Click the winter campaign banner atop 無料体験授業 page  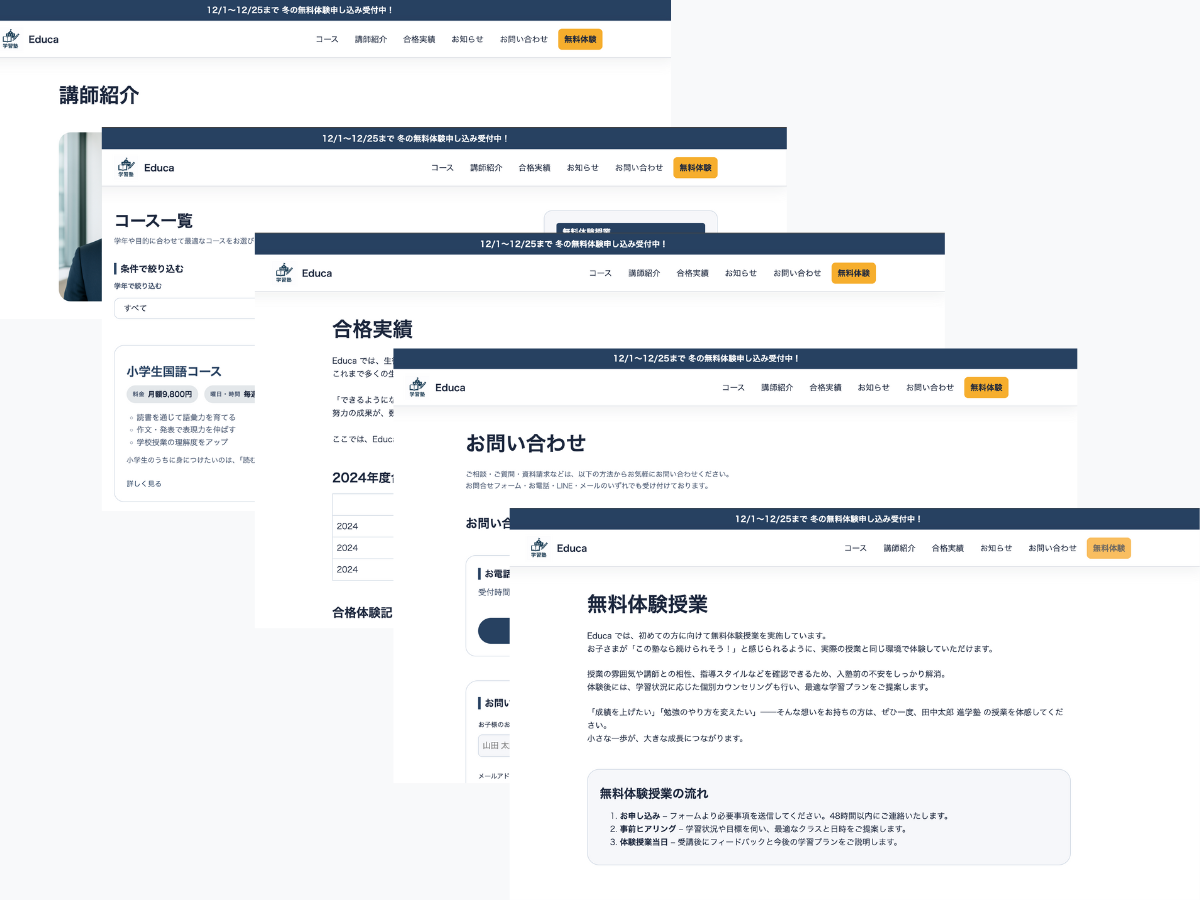855,519
